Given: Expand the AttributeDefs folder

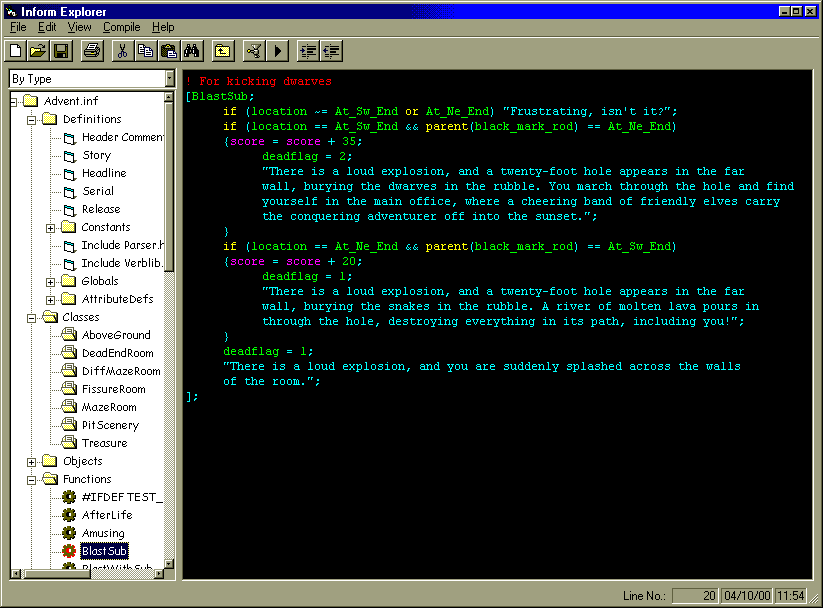Looking at the screenshot, I should pyautogui.click(x=50, y=300).
